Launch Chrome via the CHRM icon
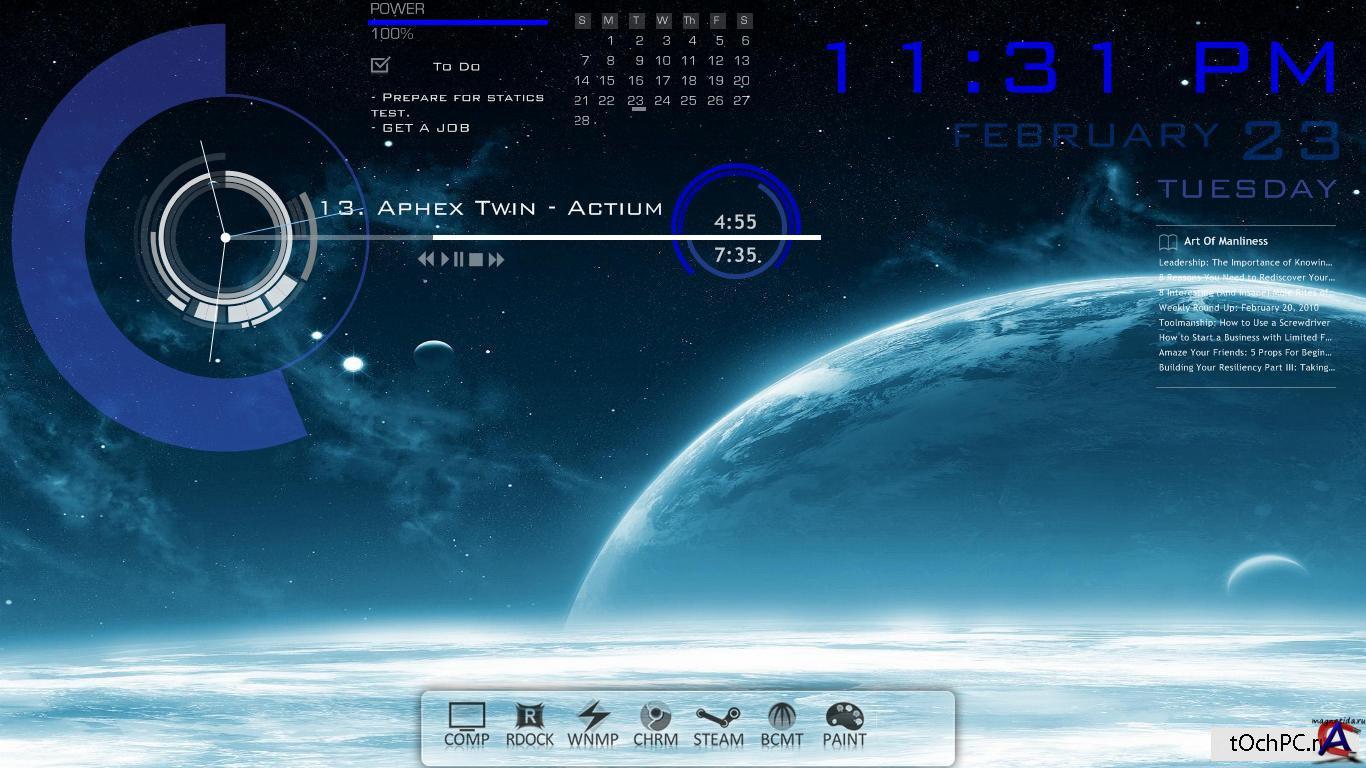 pos(655,724)
